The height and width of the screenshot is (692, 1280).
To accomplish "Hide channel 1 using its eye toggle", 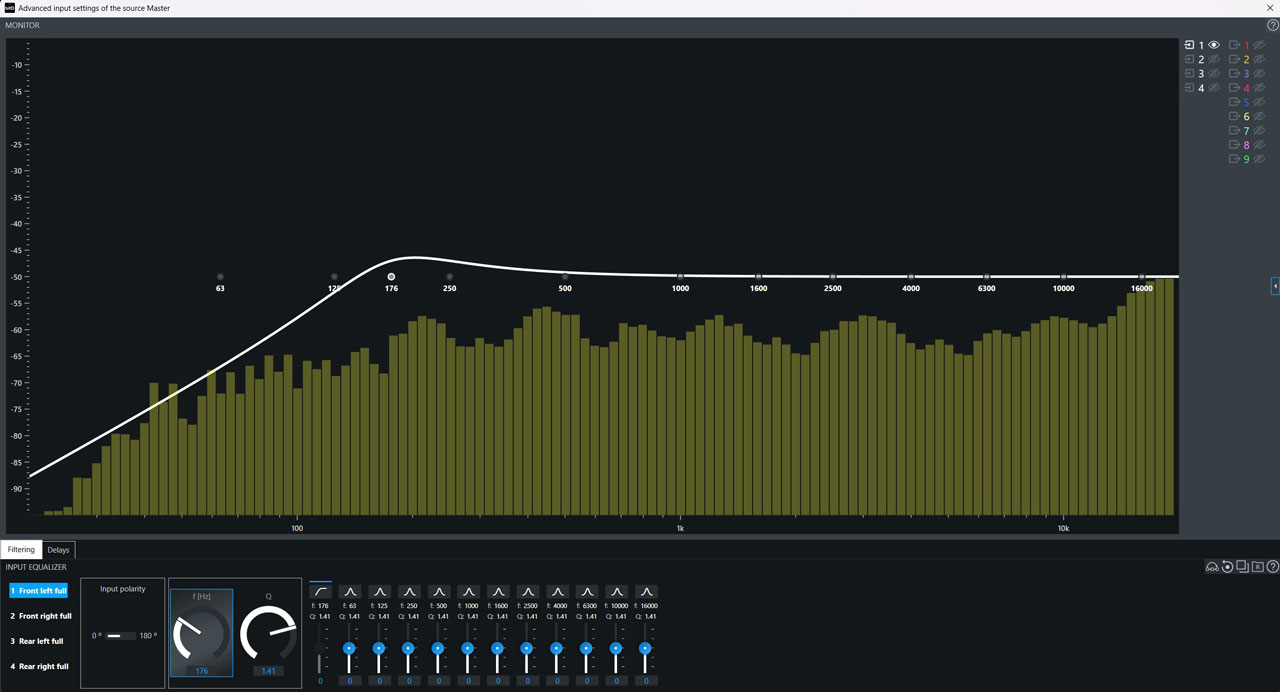I will pyautogui.click(x=1214, y=45).
